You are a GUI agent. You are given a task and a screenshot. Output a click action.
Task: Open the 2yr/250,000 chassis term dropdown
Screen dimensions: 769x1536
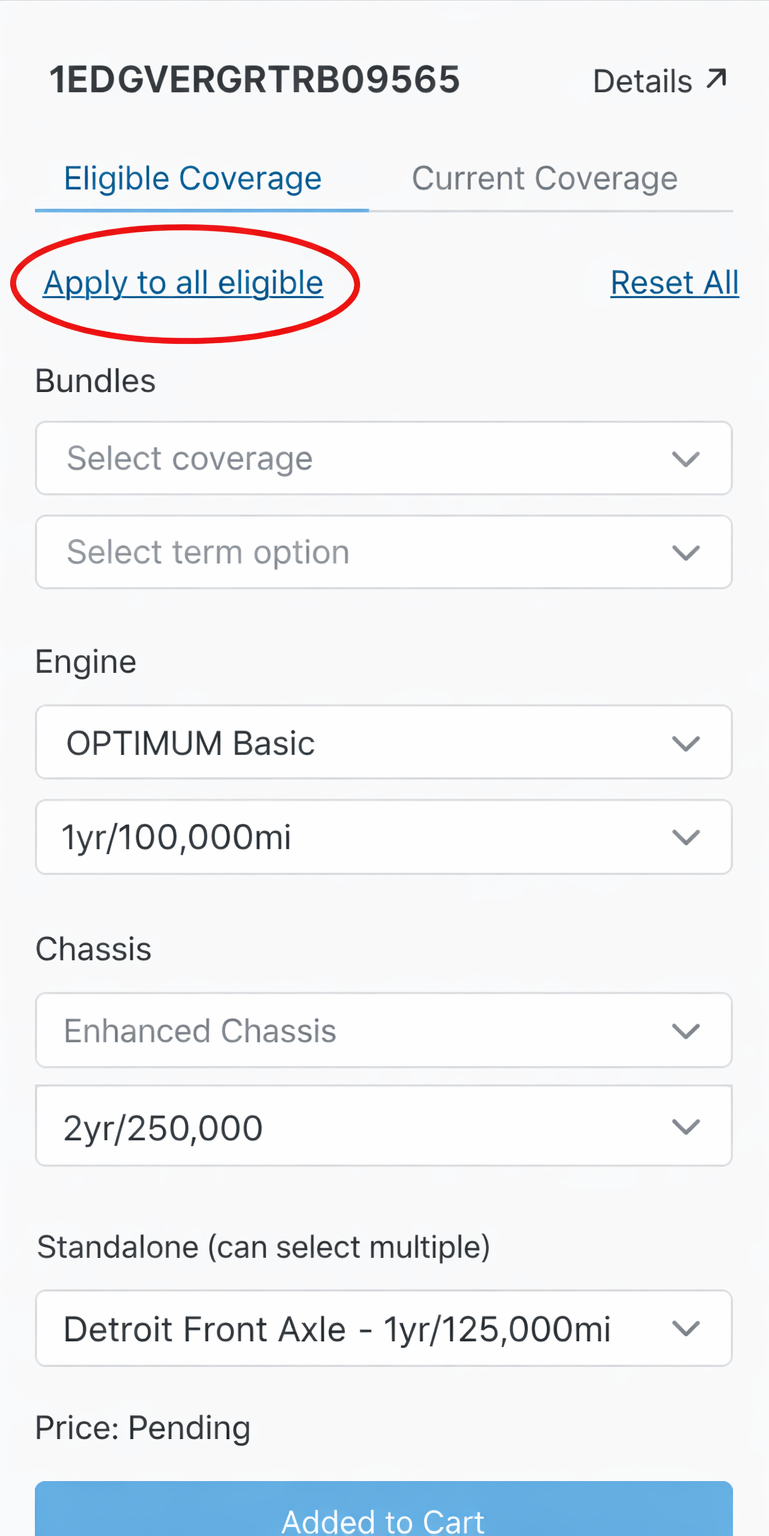click(x=384, y=1126)
